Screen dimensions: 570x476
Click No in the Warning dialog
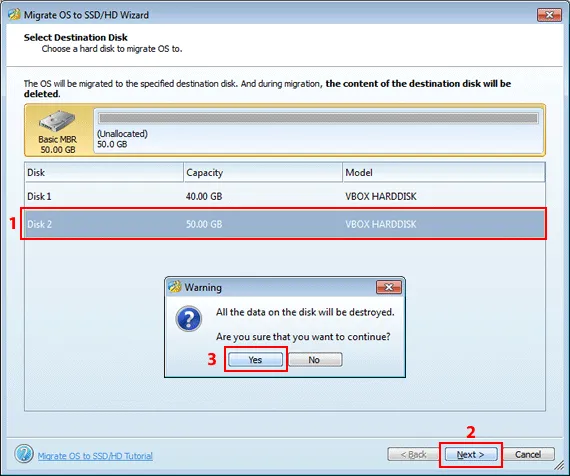315,360
